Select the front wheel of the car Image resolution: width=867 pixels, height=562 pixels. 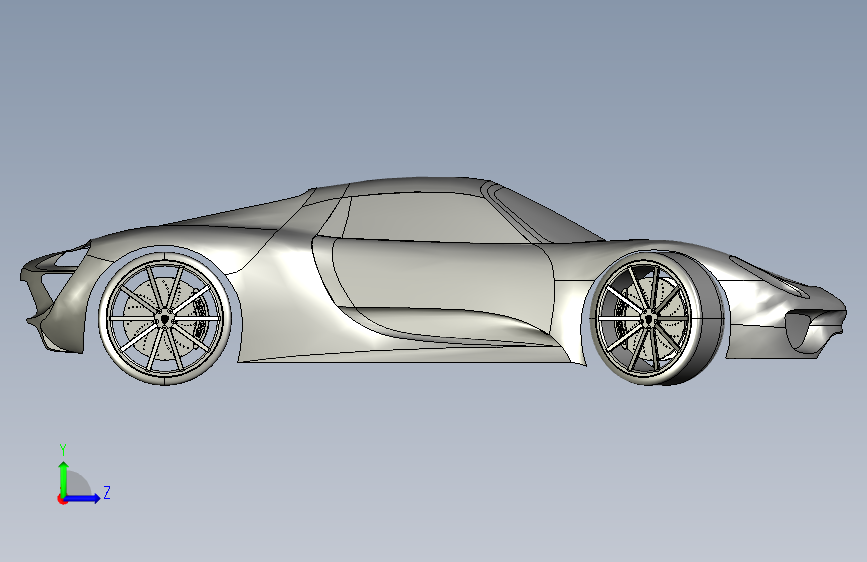click(656, 319)
